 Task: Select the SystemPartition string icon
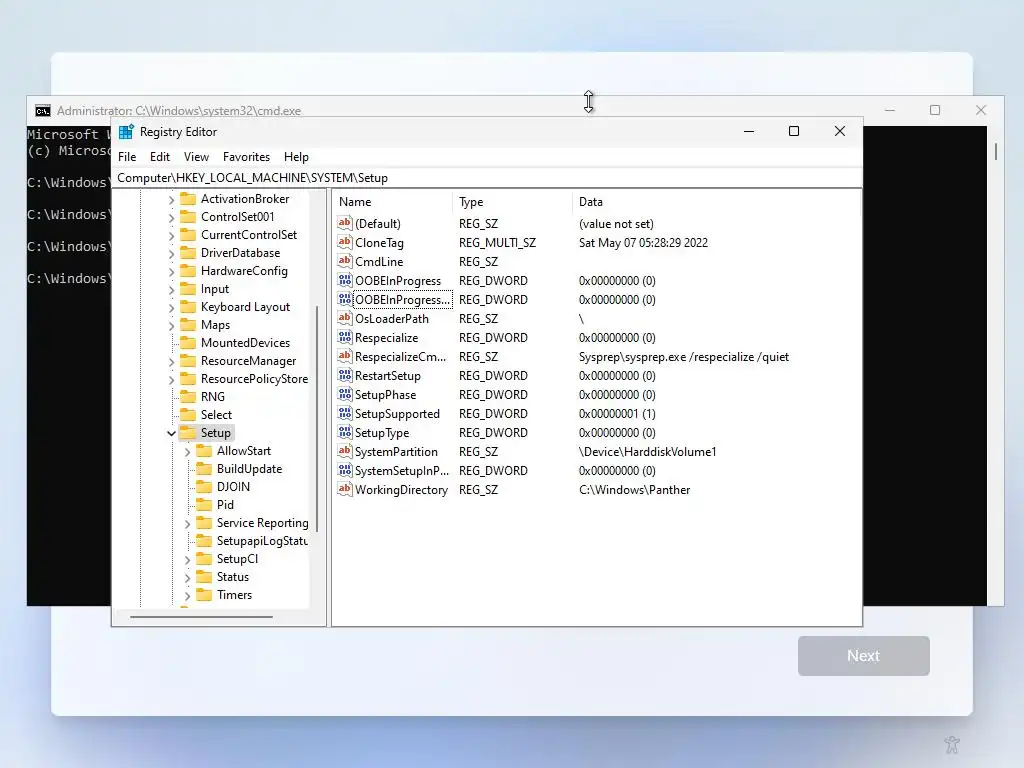click(x=345, y=451)
